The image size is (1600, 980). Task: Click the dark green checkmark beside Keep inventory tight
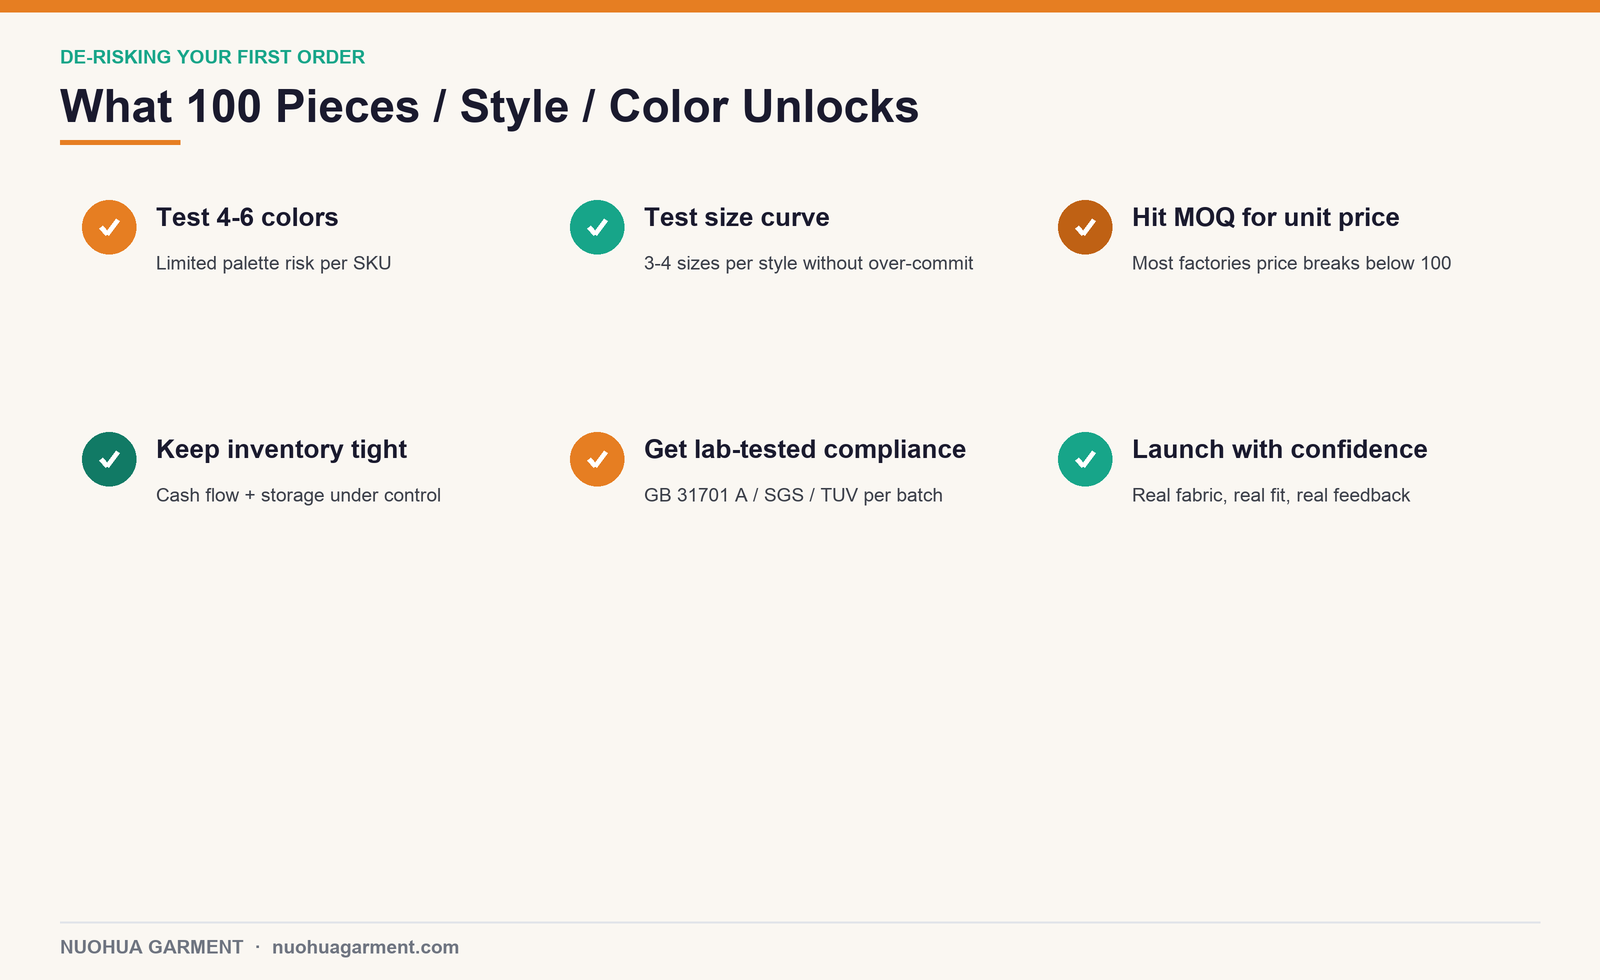coord(109,459)
